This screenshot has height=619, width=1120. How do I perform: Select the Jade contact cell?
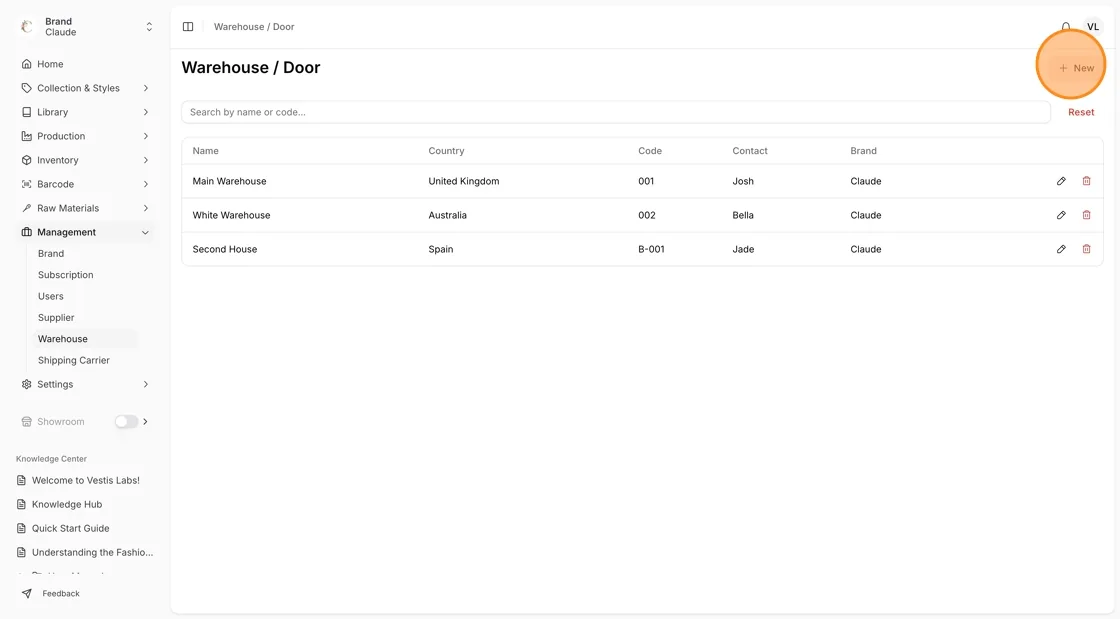(743, 249)
